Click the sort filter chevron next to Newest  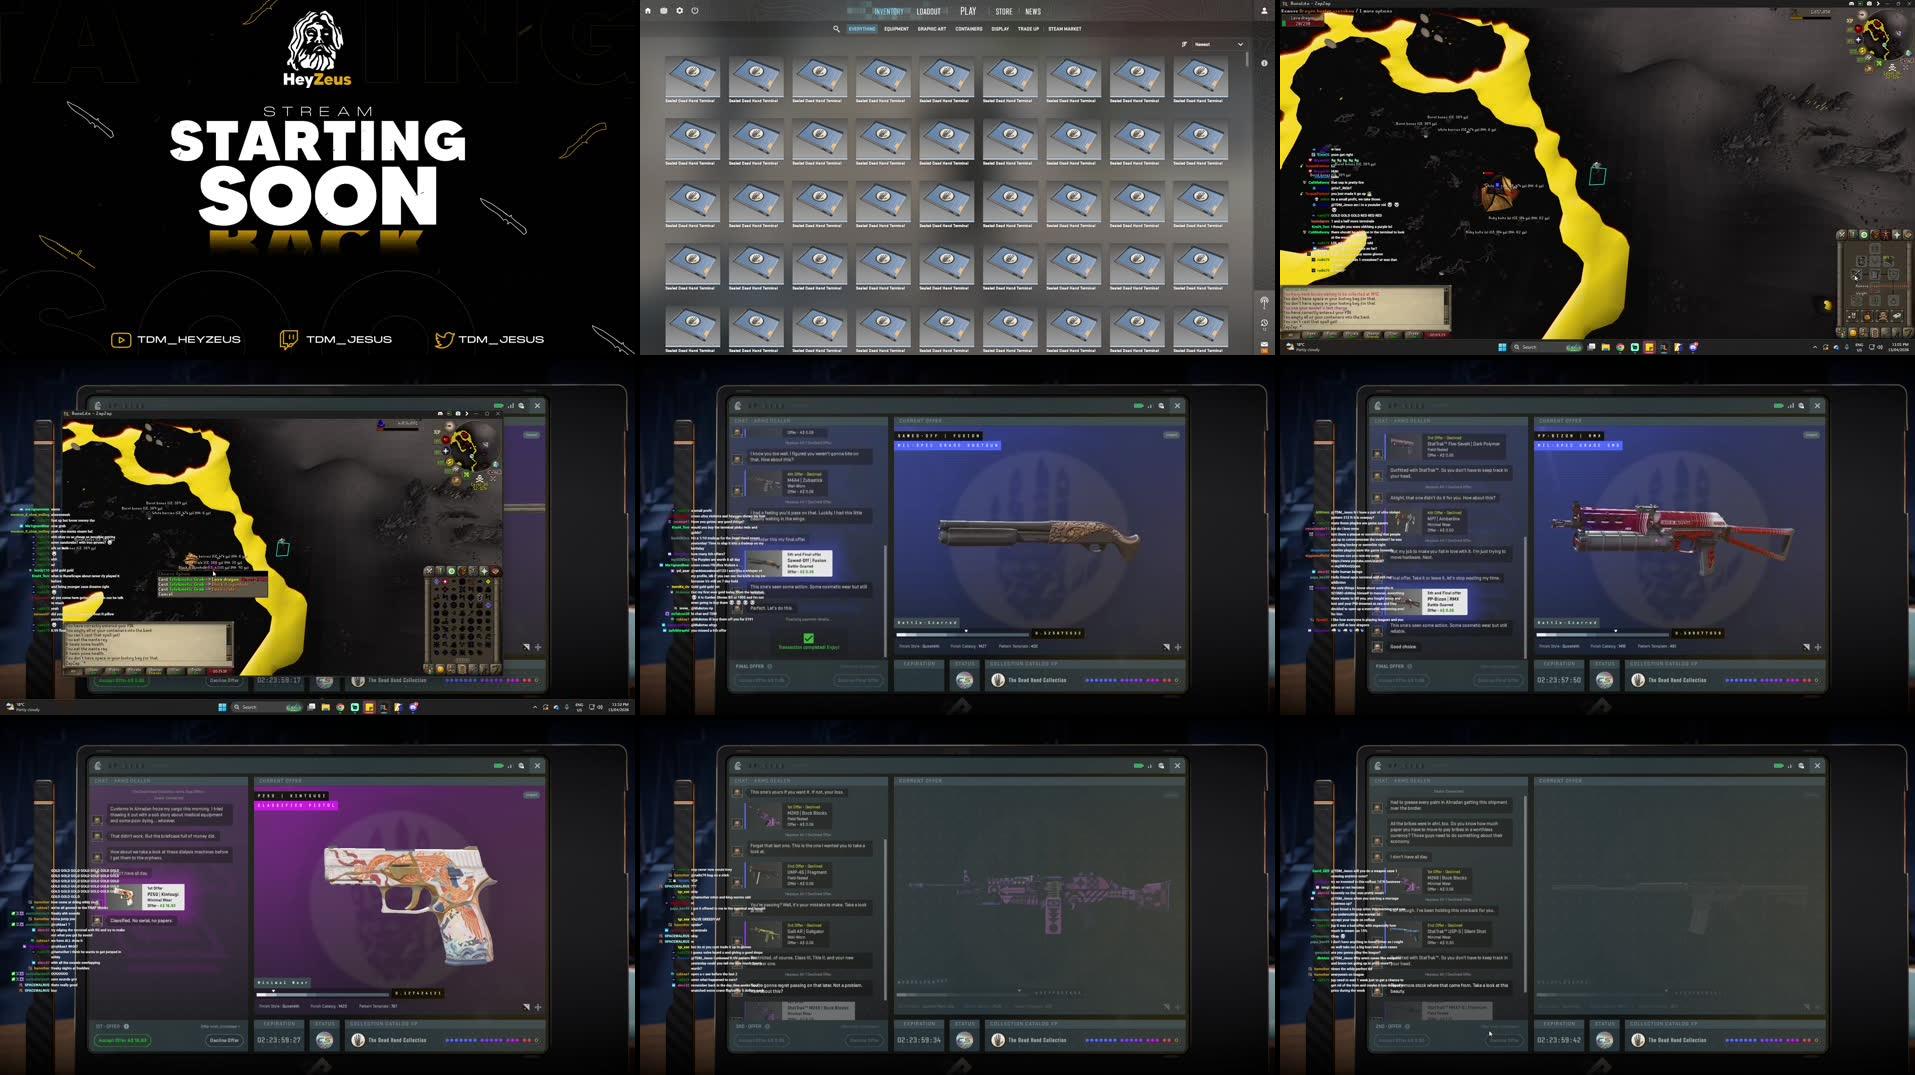[1241, 44]
